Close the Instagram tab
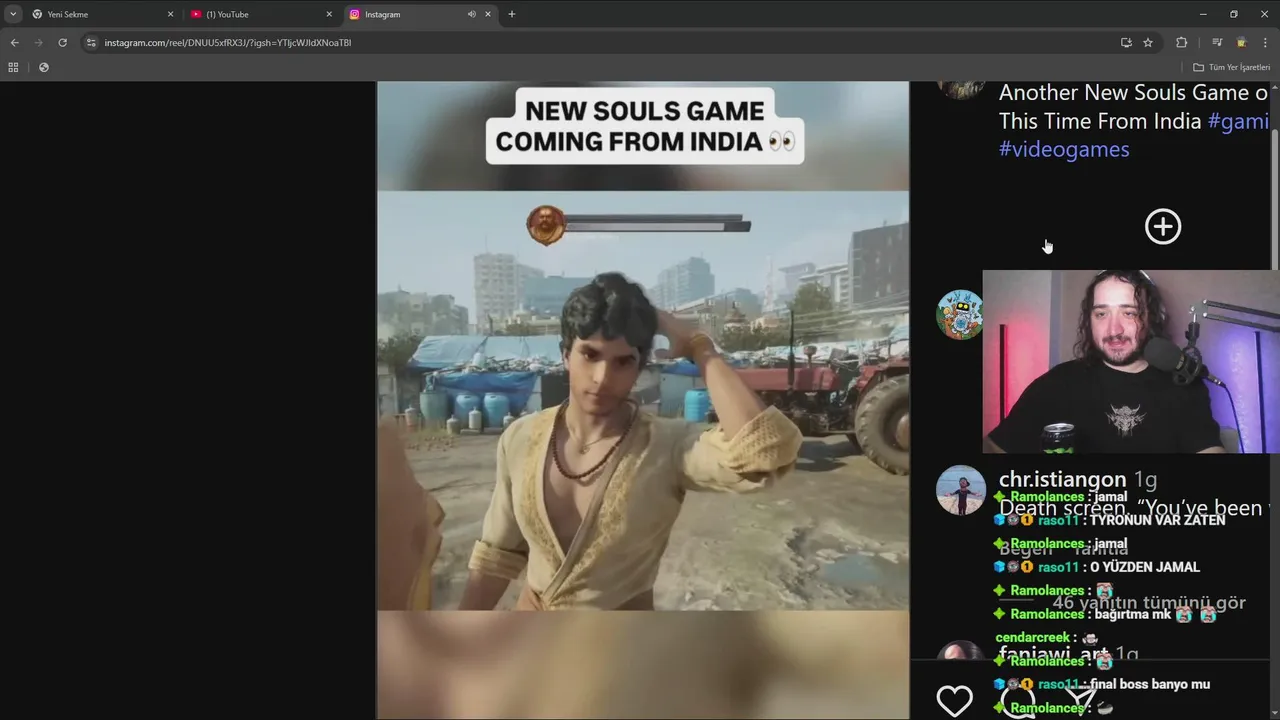 (x=488, y=14)
